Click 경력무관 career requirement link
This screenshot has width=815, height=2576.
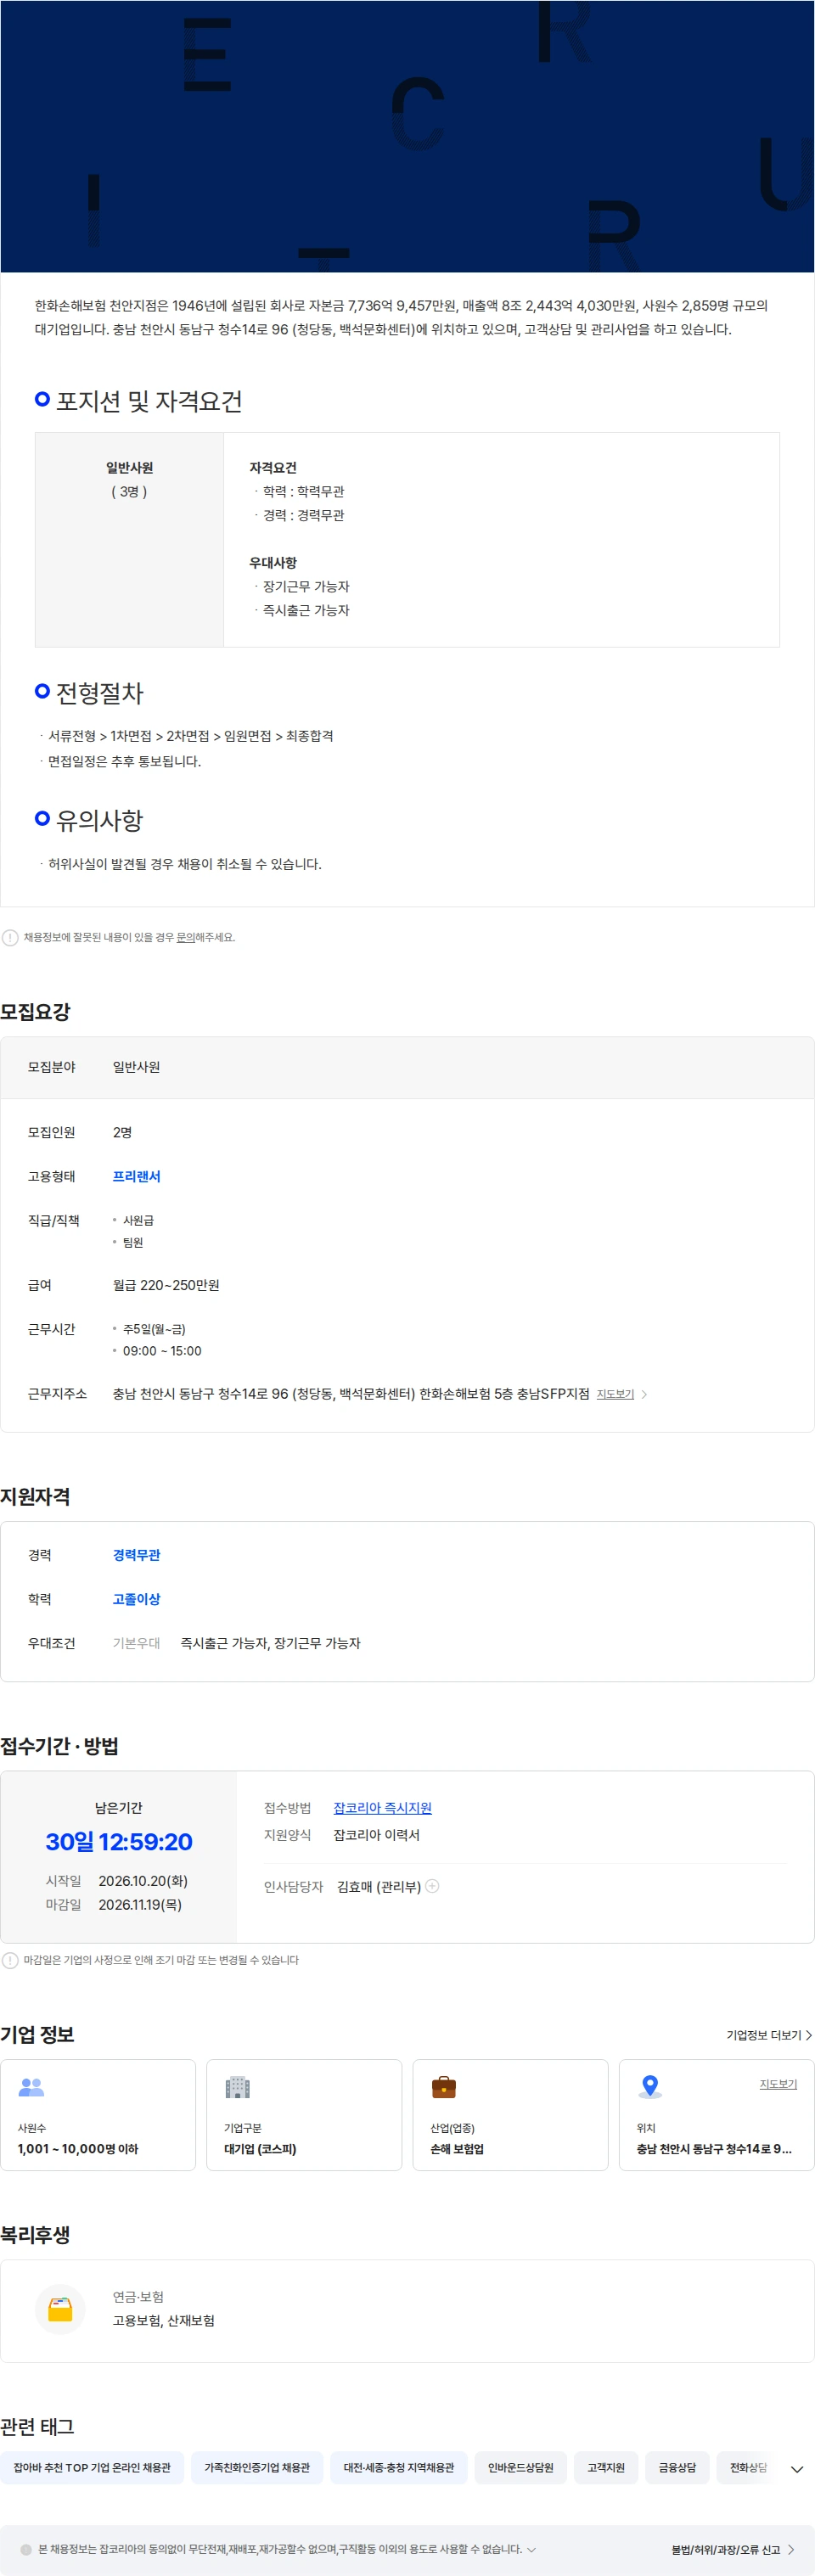(136, 1555)
